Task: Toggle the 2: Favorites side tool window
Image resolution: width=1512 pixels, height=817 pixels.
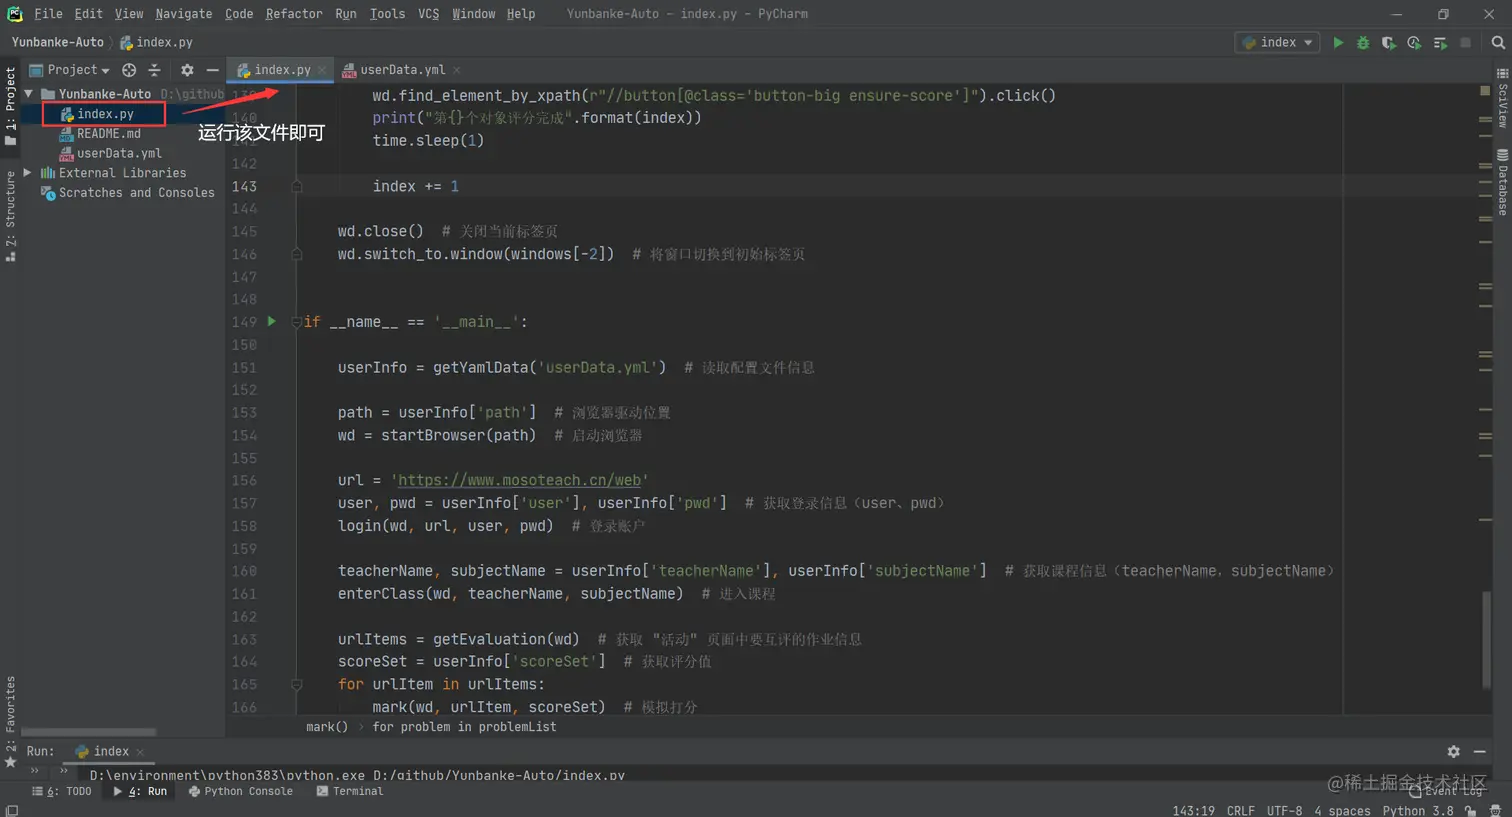Action: coord(10,722)
